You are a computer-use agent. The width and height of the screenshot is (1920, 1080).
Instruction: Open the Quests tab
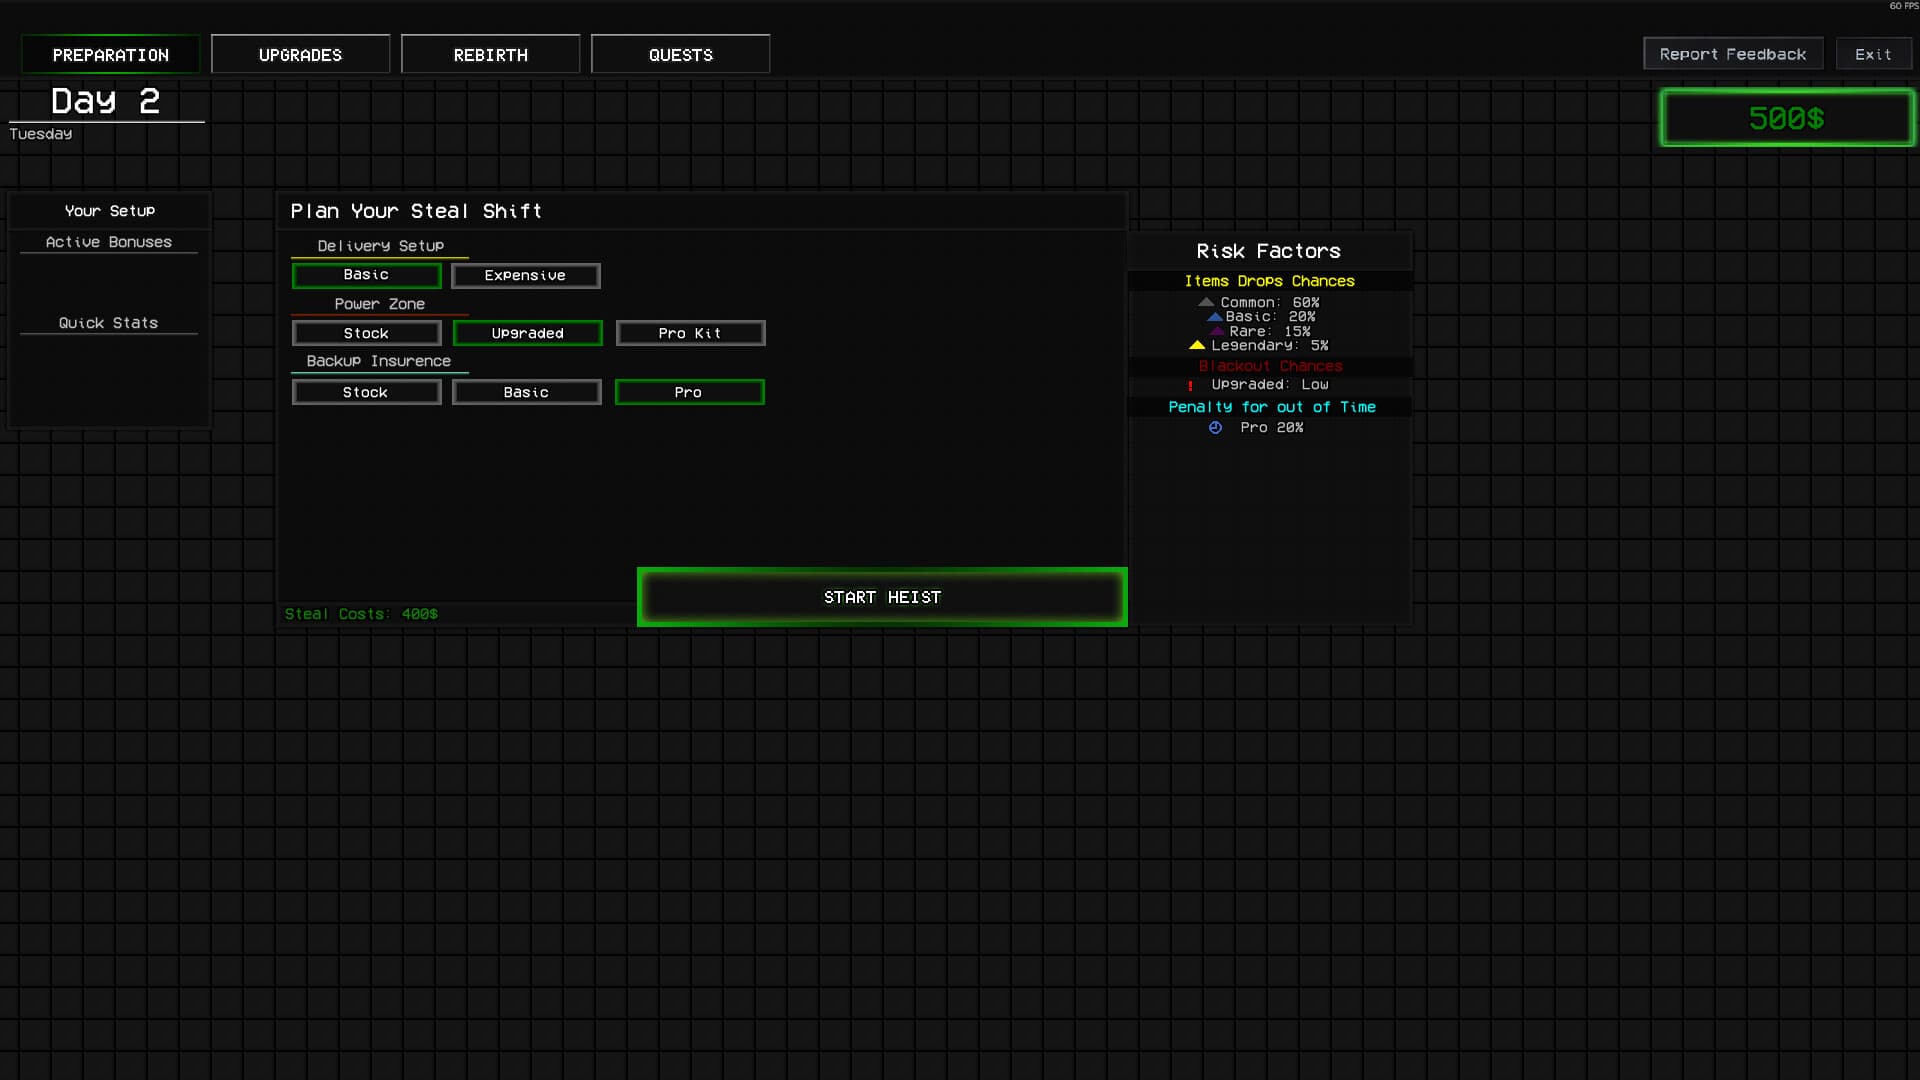(x=680, y=54)
